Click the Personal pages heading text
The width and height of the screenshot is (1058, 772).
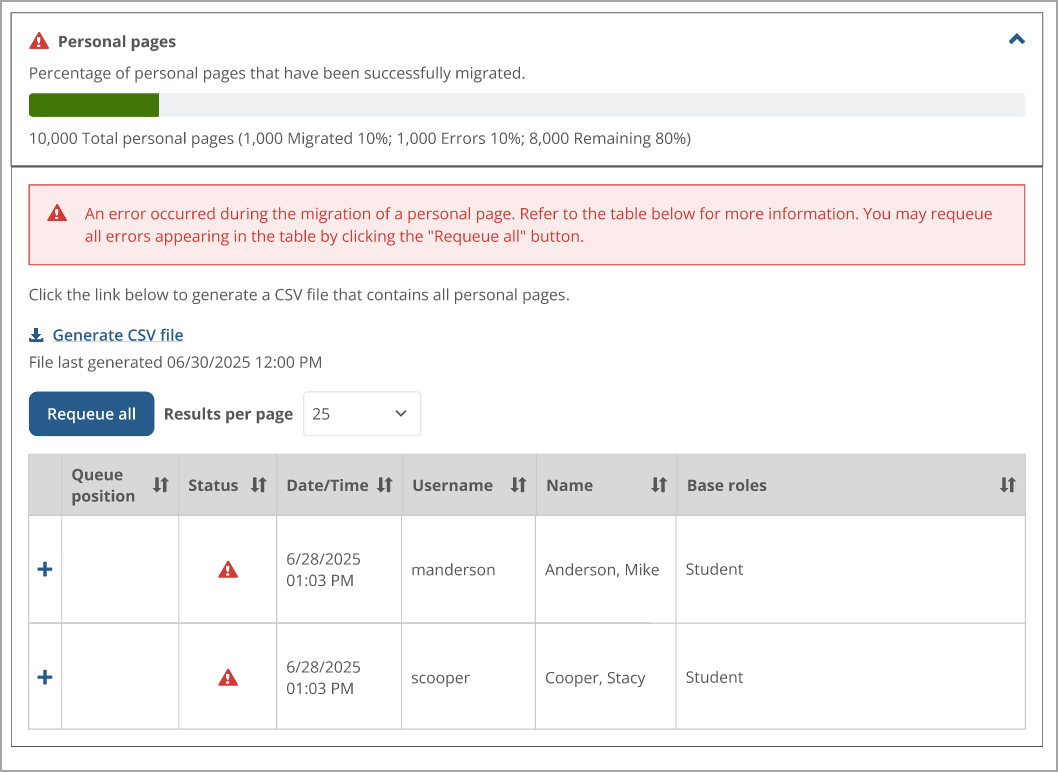[x=117, y=41]
